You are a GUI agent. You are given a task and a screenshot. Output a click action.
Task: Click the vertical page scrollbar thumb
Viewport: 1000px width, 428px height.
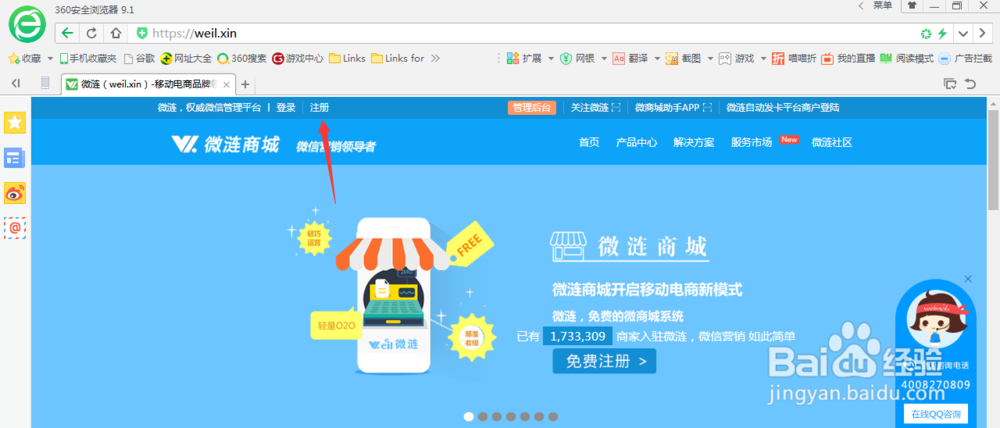click(993, 159)
